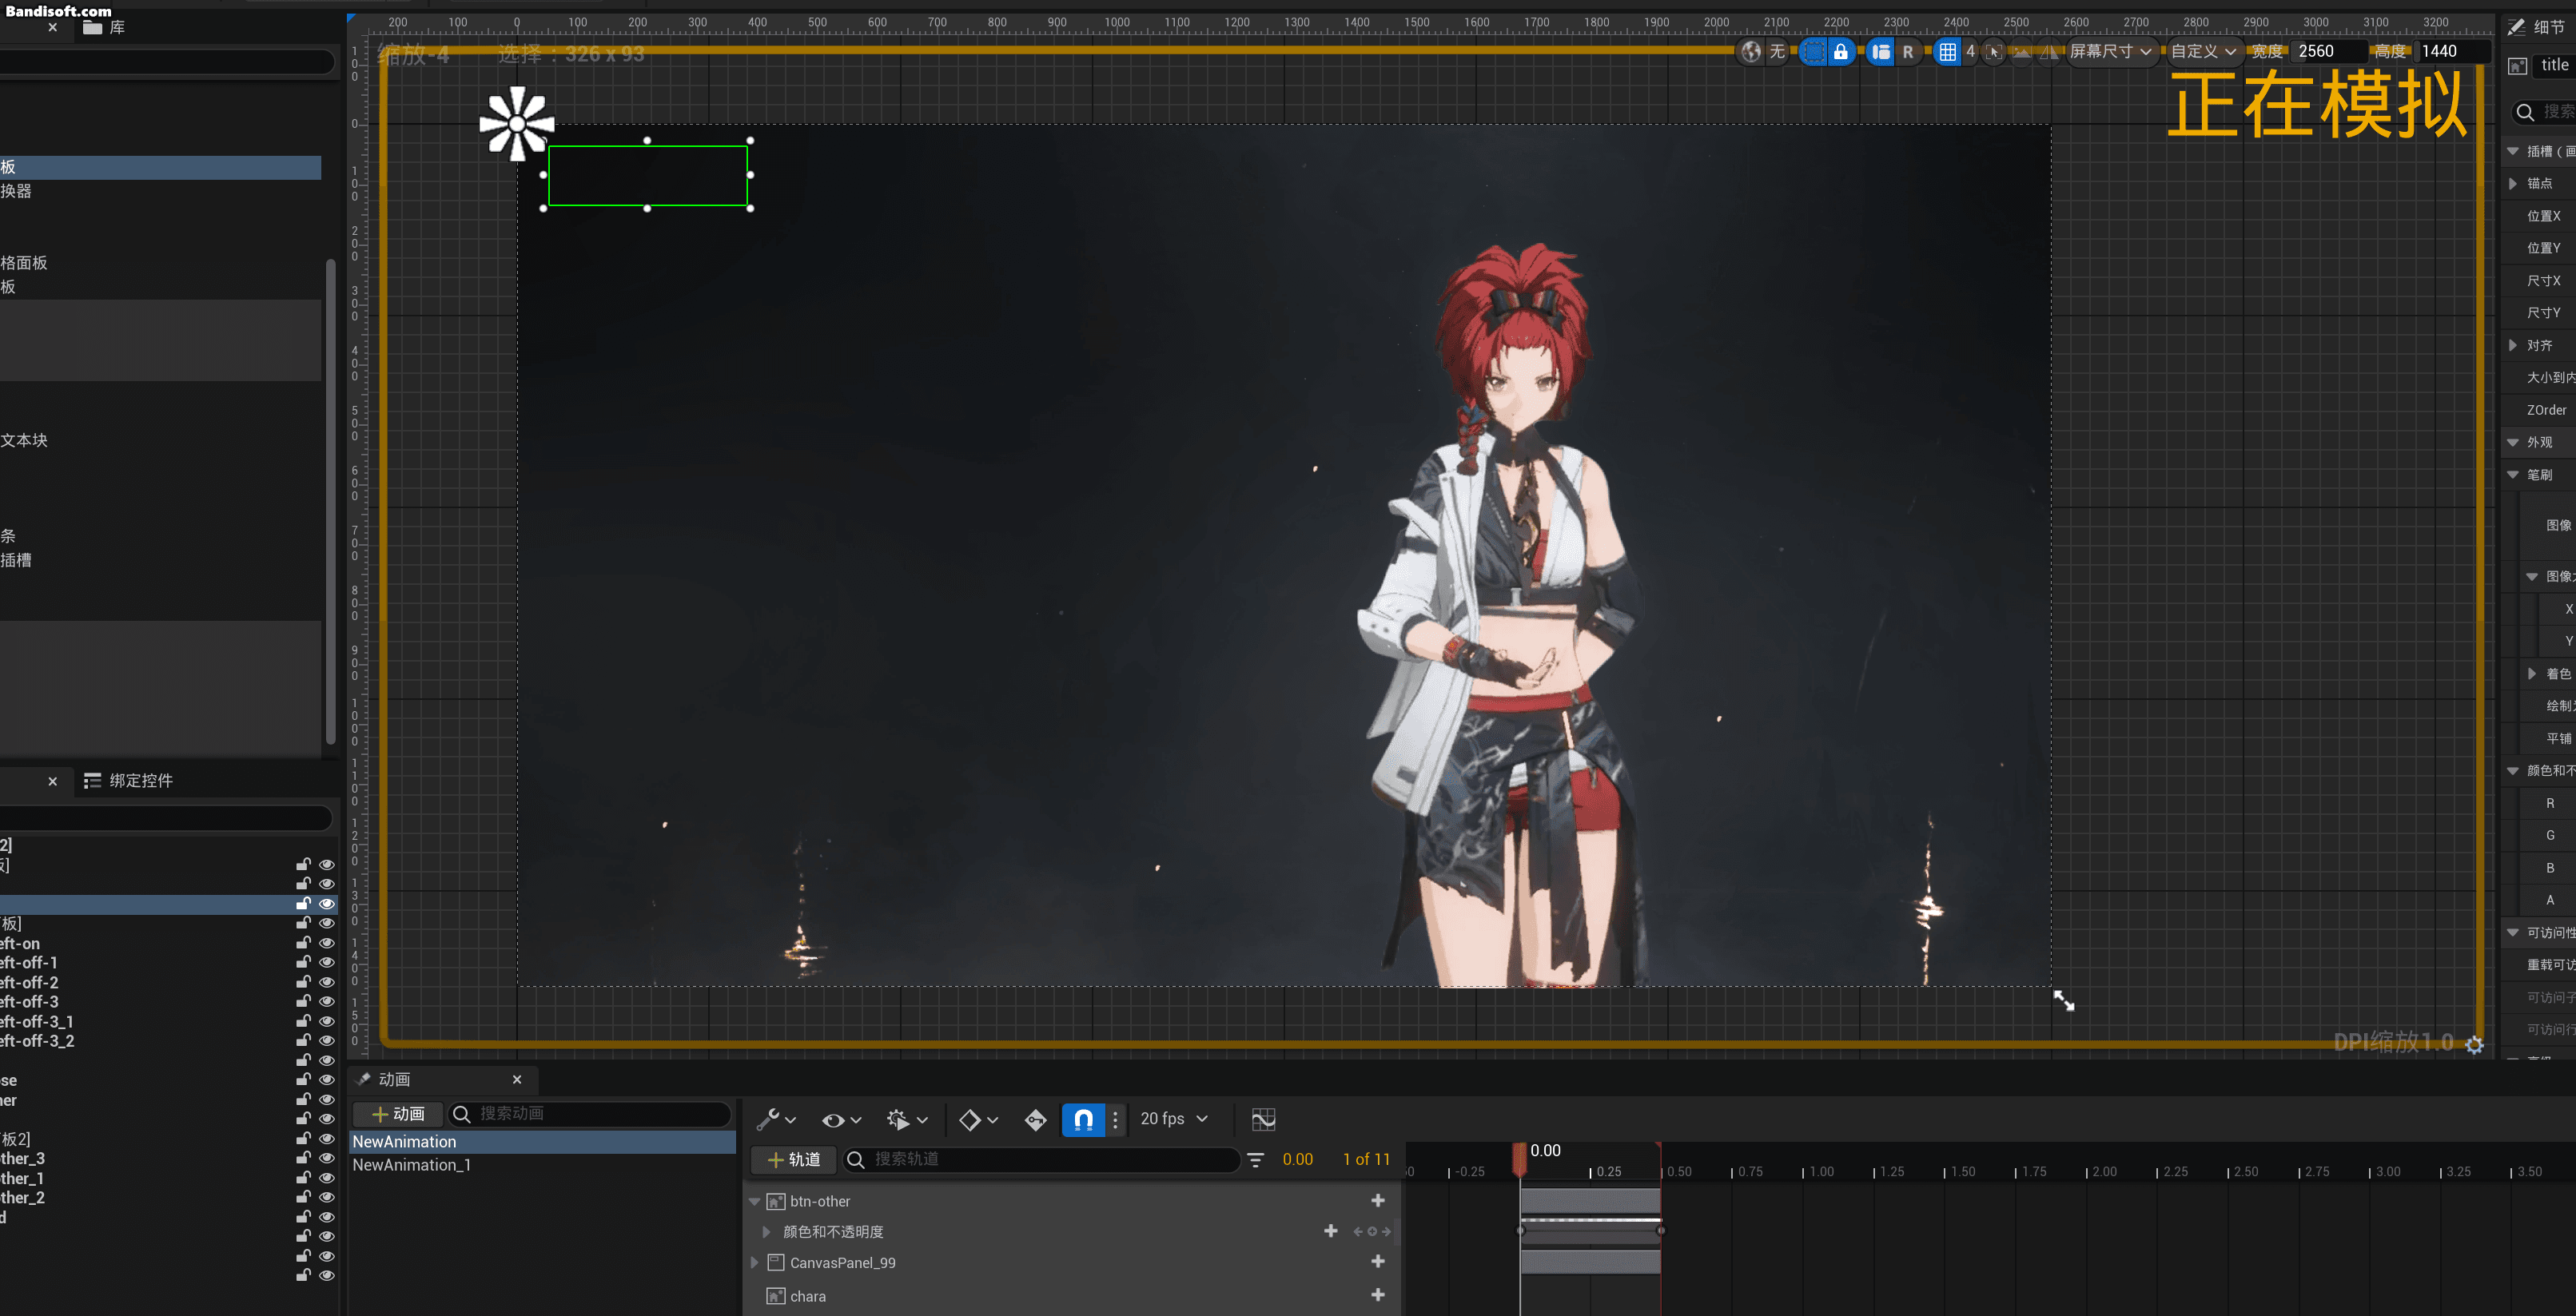Click the +动画 add animation button
This screenshot has width=2576, height=1316.
click(x=398, y=1114)
